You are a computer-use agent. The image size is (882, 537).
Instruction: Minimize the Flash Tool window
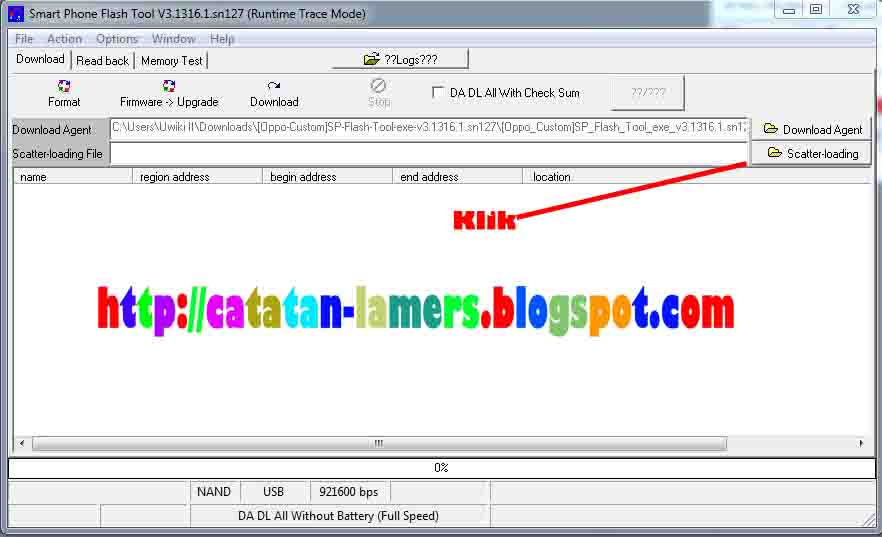789,10
